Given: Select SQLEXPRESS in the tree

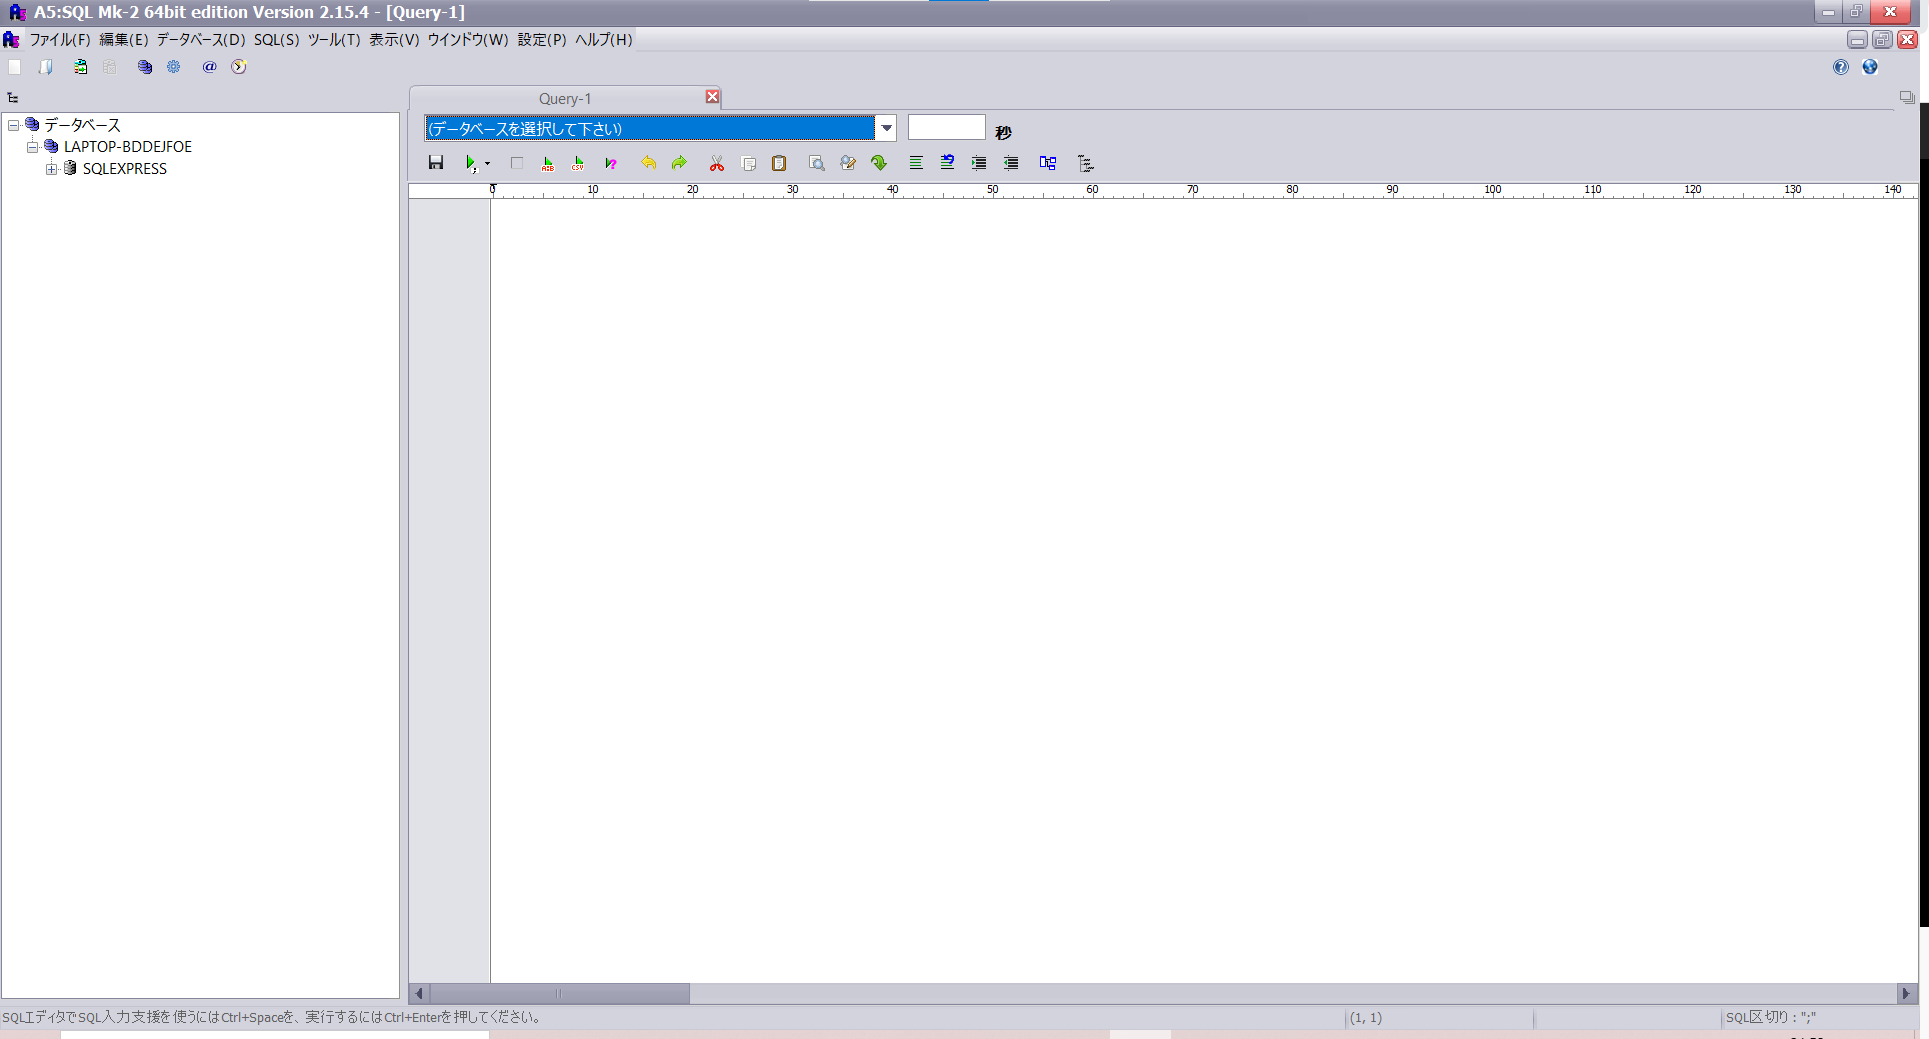Looking at the screenshot, I should coord(125,169).
